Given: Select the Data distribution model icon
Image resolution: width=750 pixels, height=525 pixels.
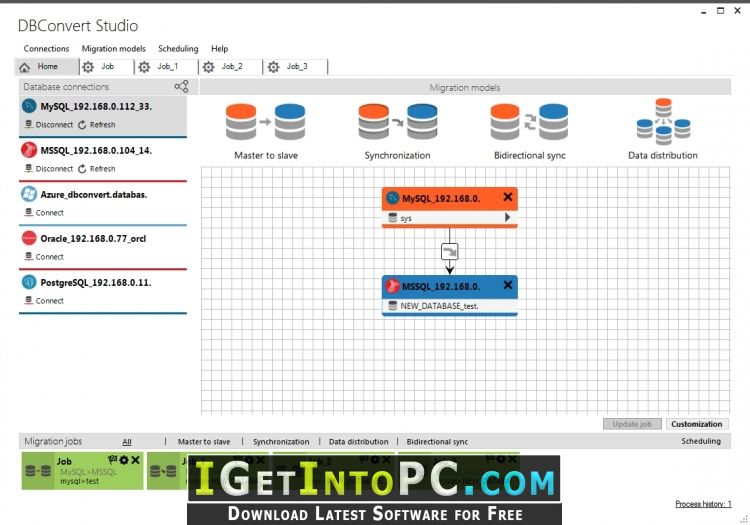Looking at the screenshot, I should pyautogui.click(x=663, y=121).
